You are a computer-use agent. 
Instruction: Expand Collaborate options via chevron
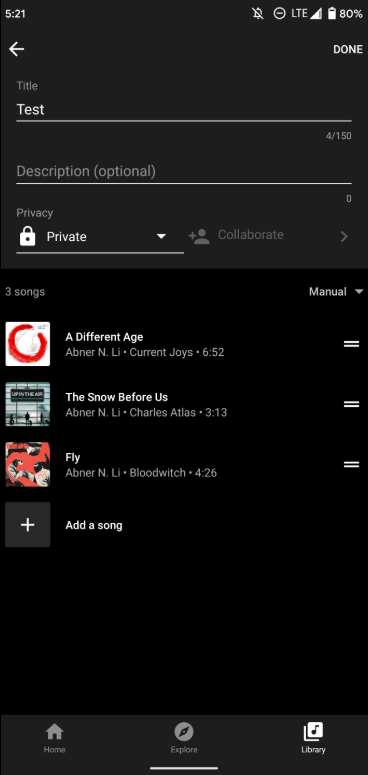344,236
